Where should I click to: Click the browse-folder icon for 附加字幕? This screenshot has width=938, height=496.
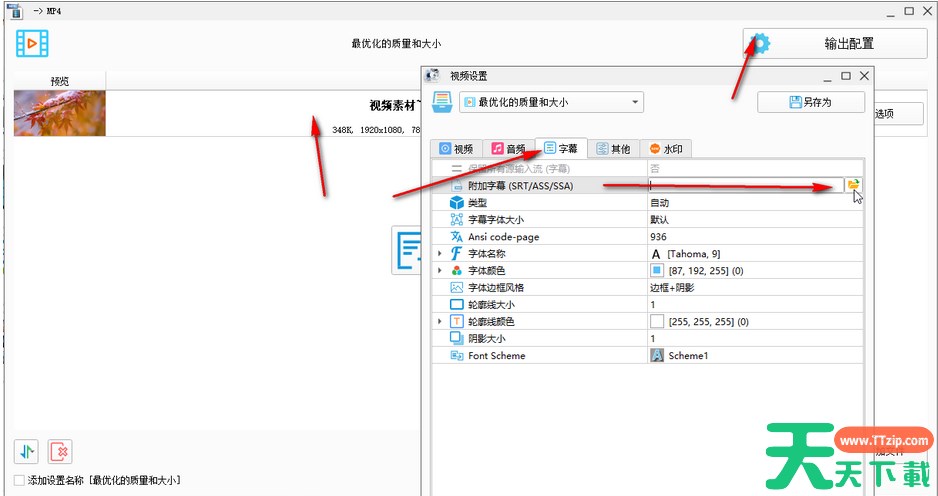[854, 185]
